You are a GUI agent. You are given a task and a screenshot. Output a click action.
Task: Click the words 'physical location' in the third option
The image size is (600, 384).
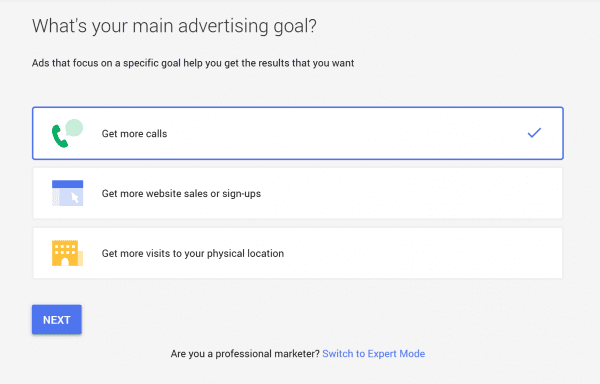[245, 254]
